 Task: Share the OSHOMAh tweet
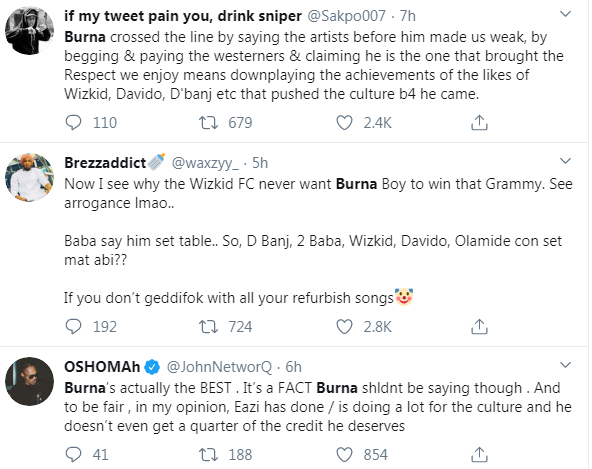pyautogui.click(x=479, y=455)
